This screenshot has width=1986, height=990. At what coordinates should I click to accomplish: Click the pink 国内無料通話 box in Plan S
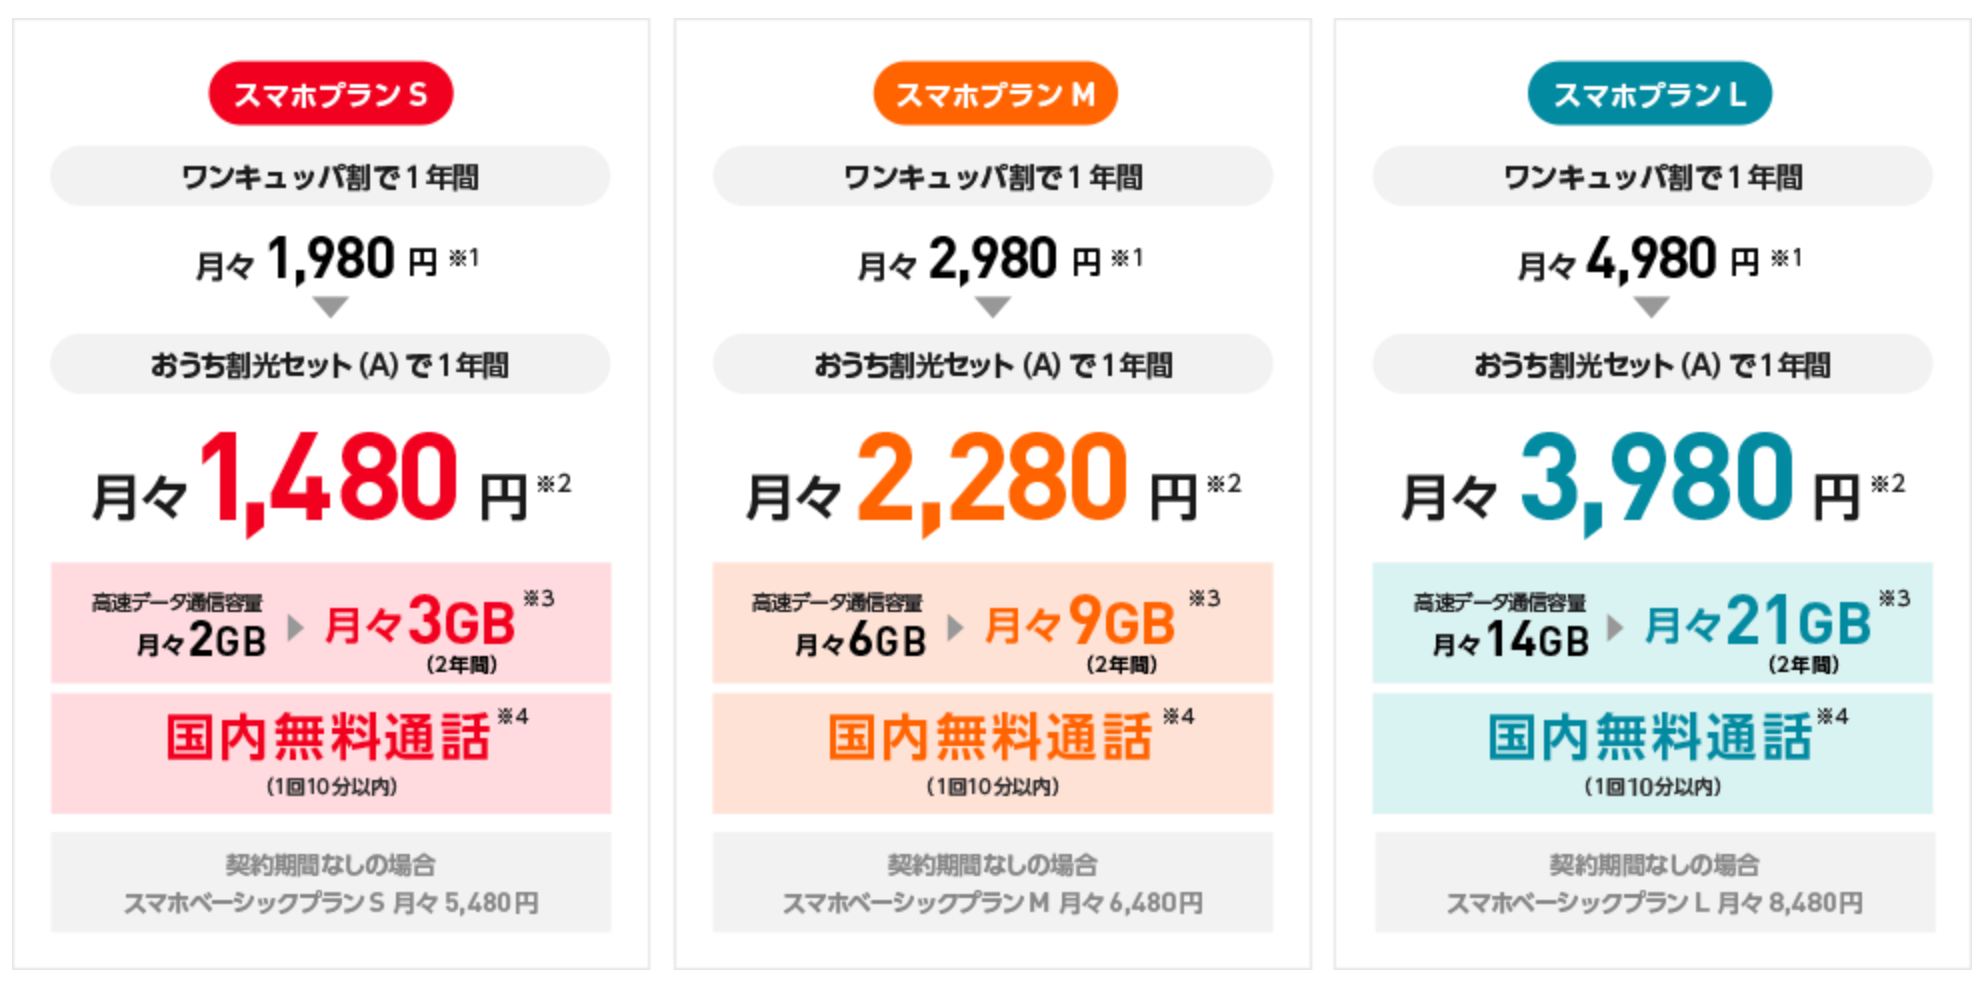pyautogui.click(x=330, y=753)
